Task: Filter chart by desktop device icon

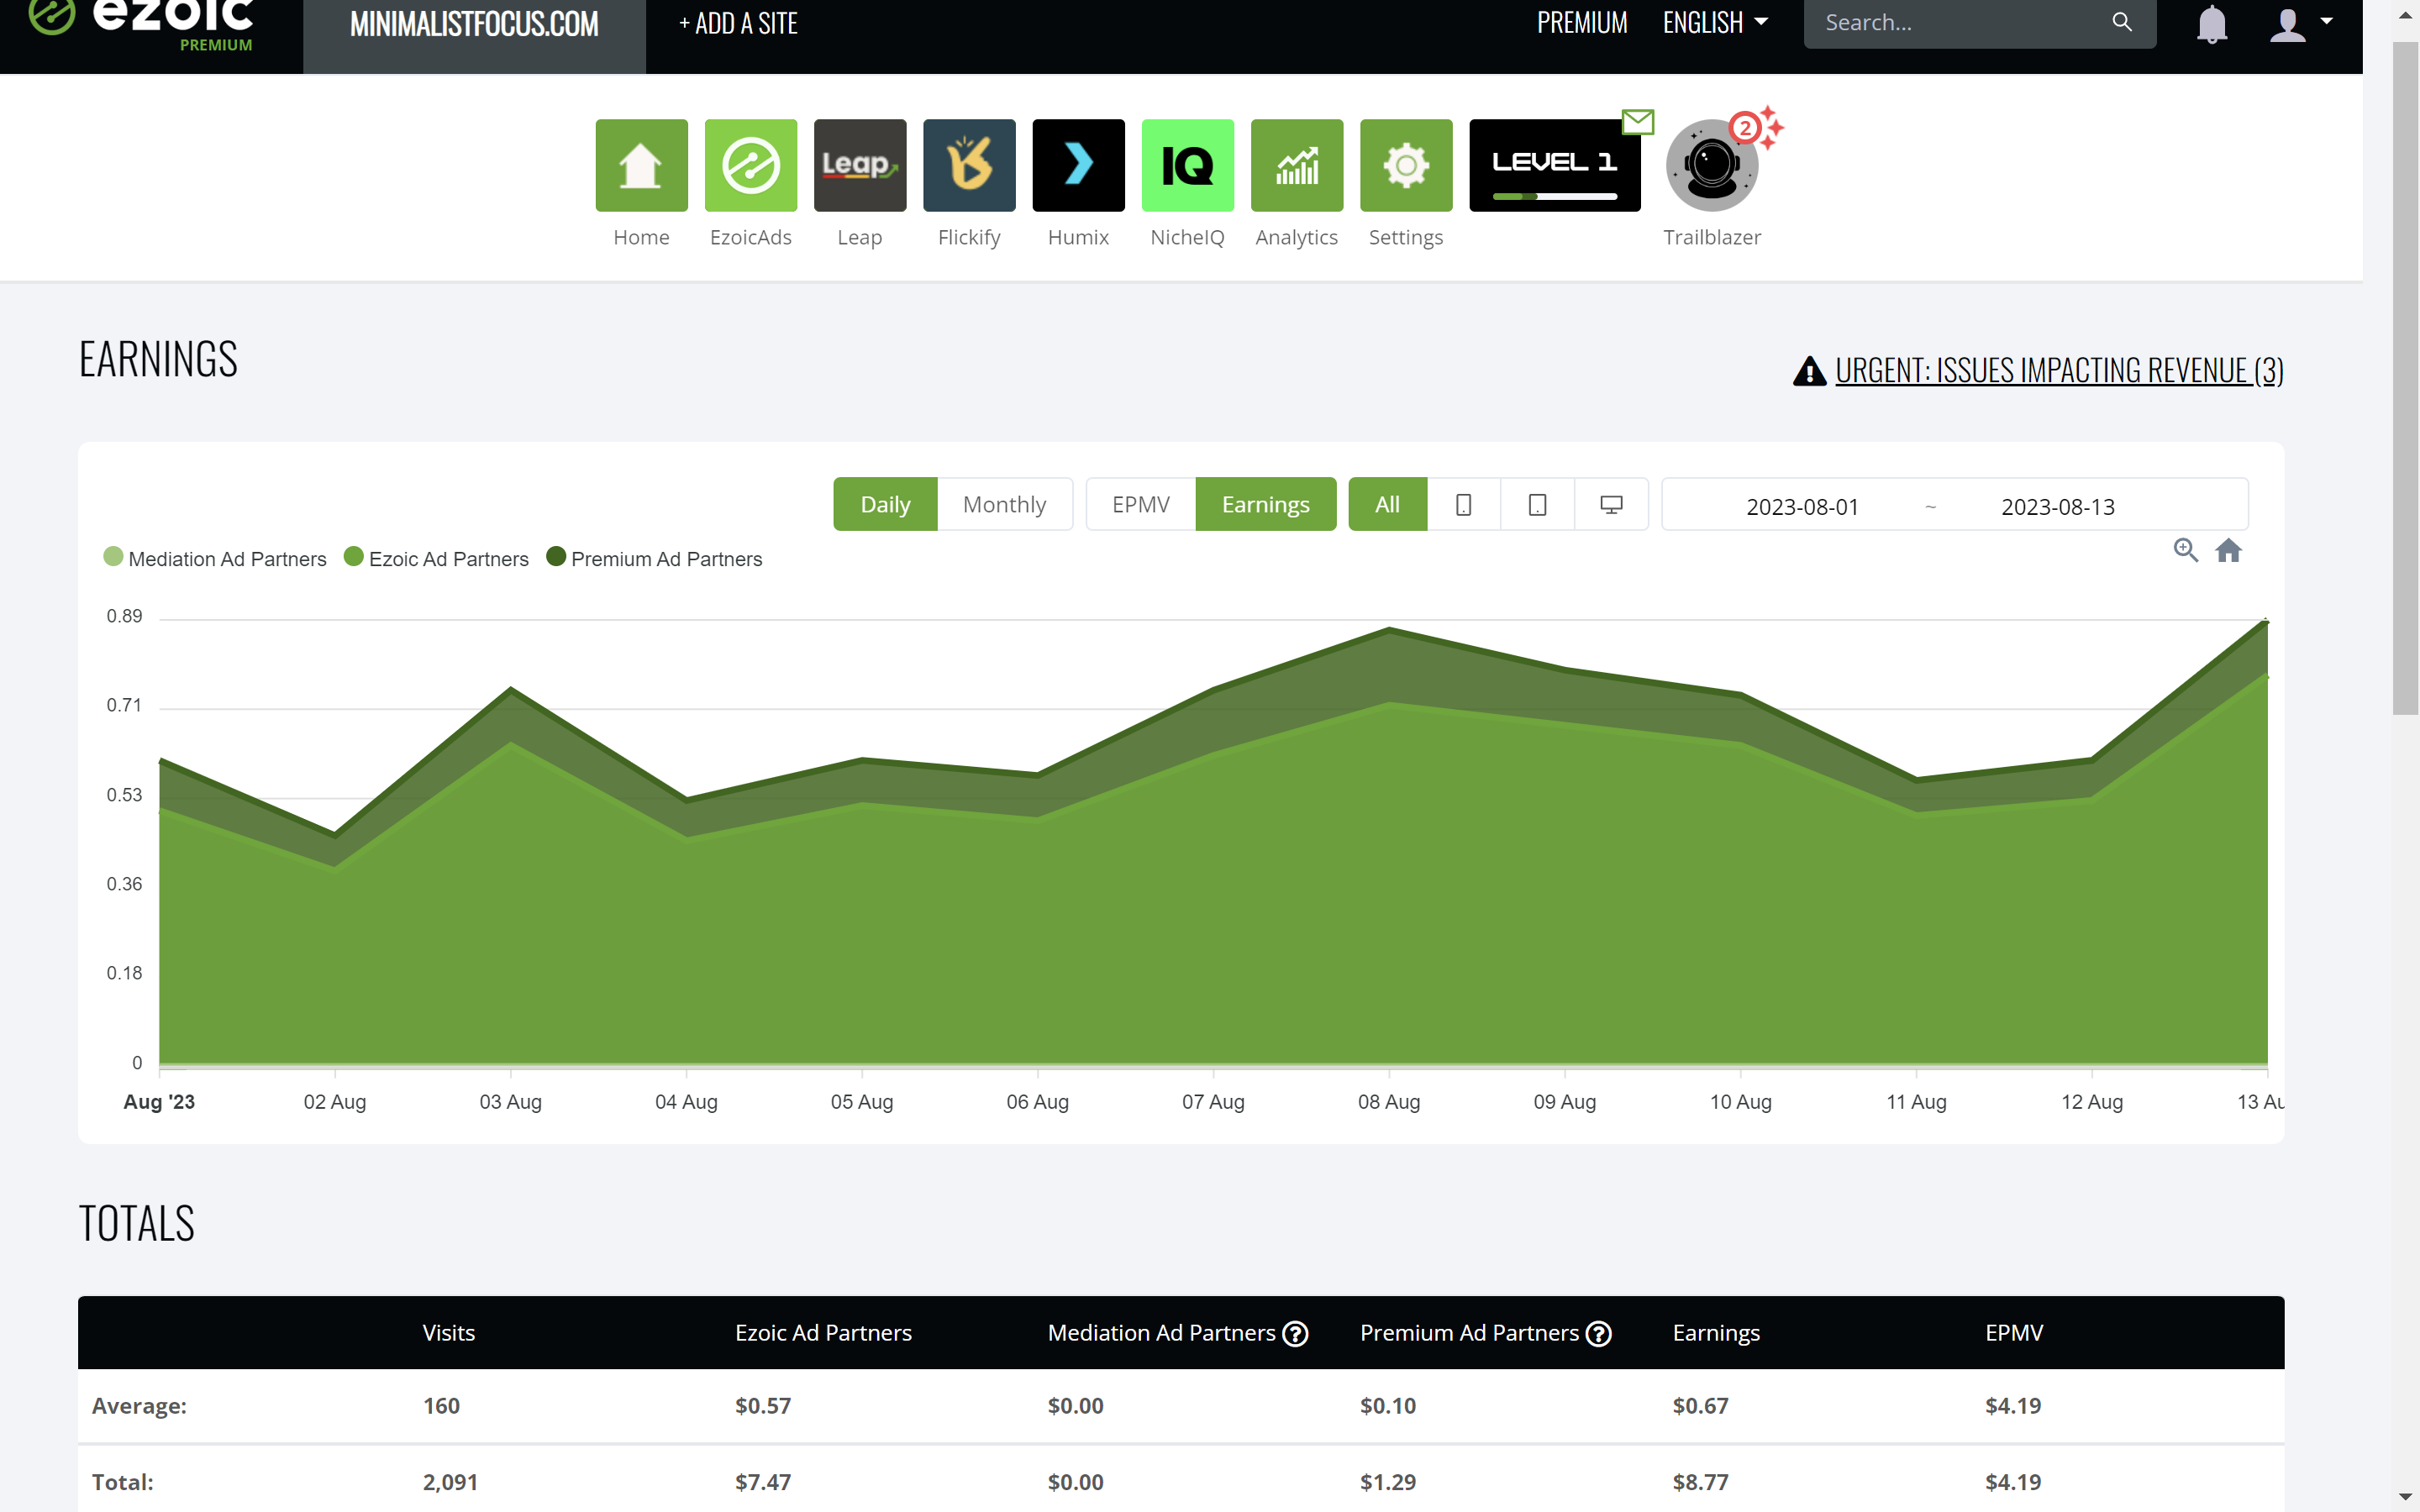Action: 1611,504
